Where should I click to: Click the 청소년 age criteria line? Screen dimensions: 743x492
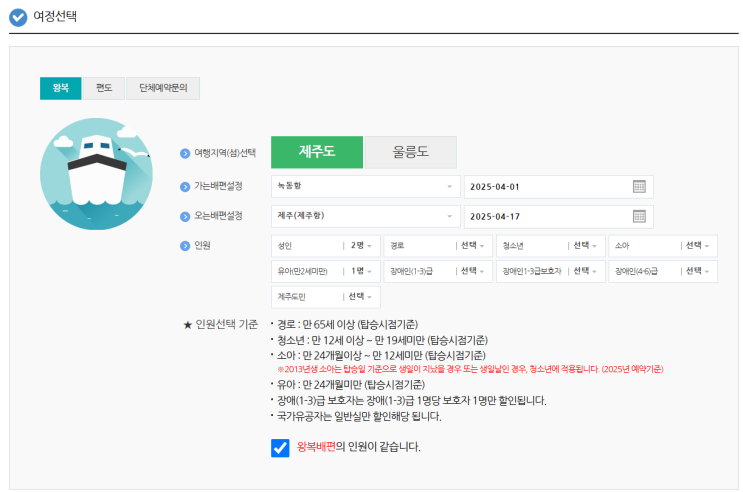(382, 340)
